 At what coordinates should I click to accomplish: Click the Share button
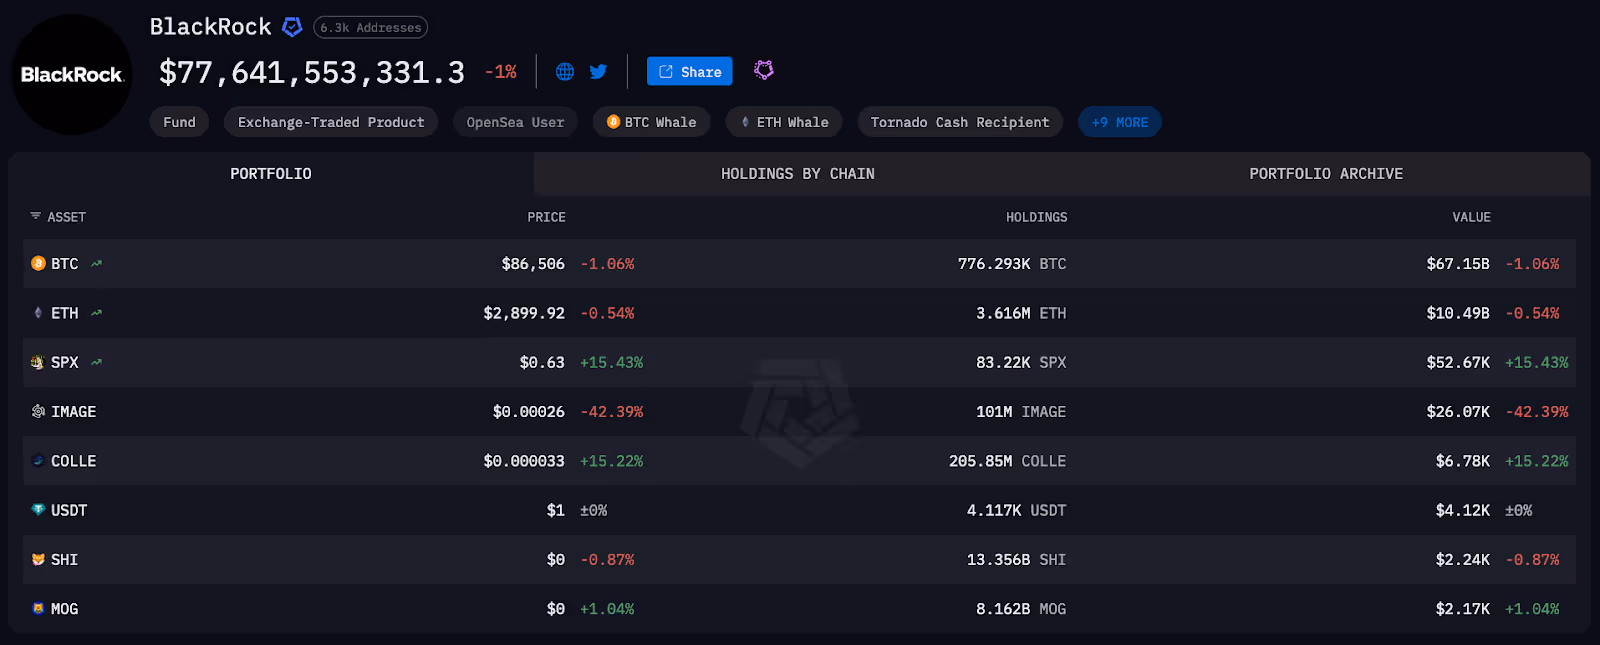pos(689,71)
